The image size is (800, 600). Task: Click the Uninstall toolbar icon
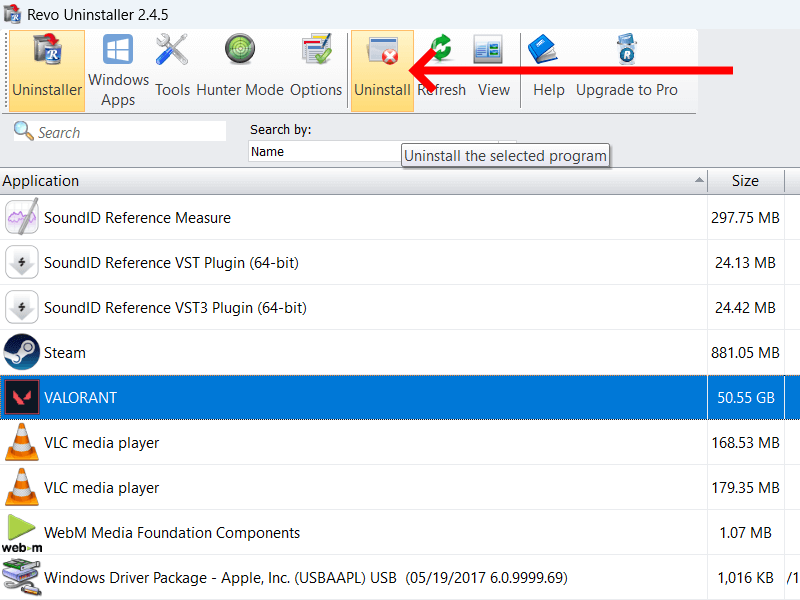382,48
